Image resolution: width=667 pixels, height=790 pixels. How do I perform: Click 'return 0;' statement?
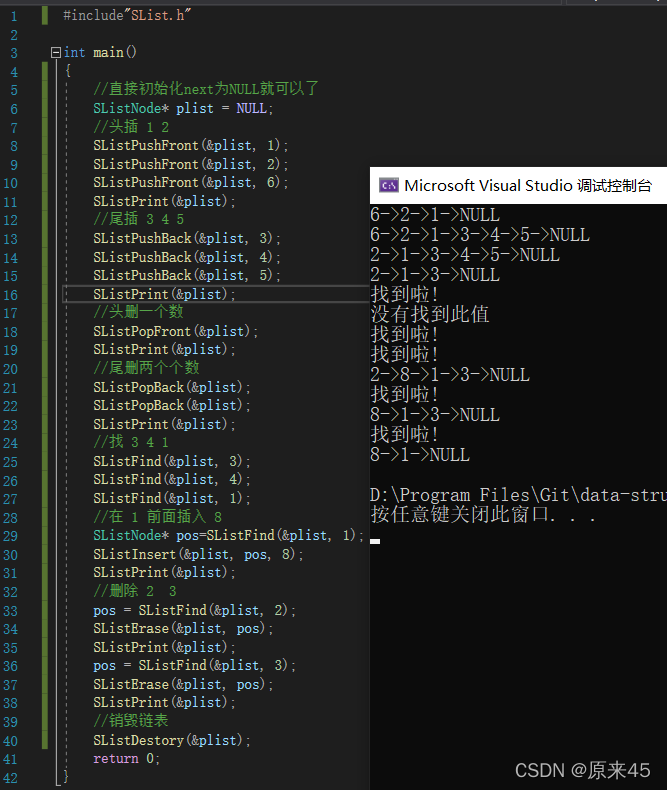(x=126, y=759)
